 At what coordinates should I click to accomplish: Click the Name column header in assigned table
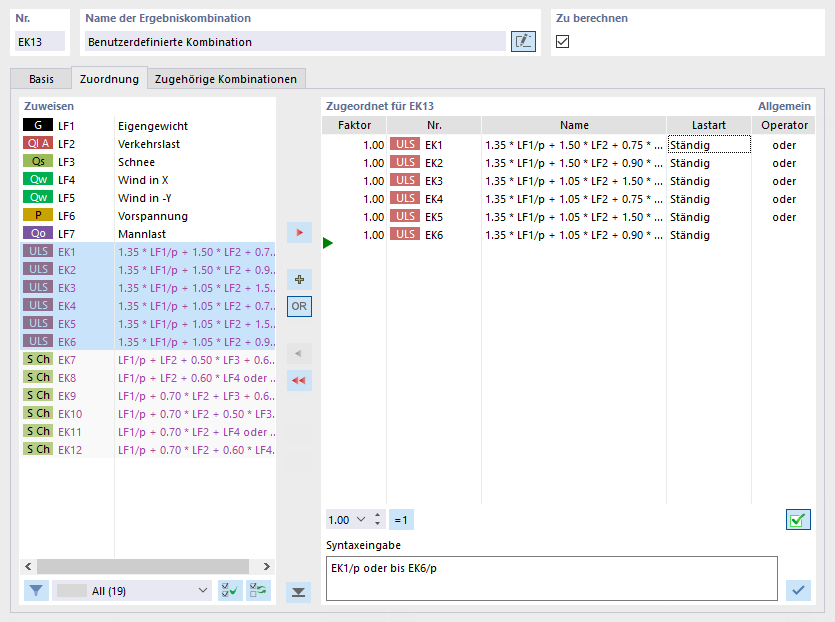(x=574, y=125)
